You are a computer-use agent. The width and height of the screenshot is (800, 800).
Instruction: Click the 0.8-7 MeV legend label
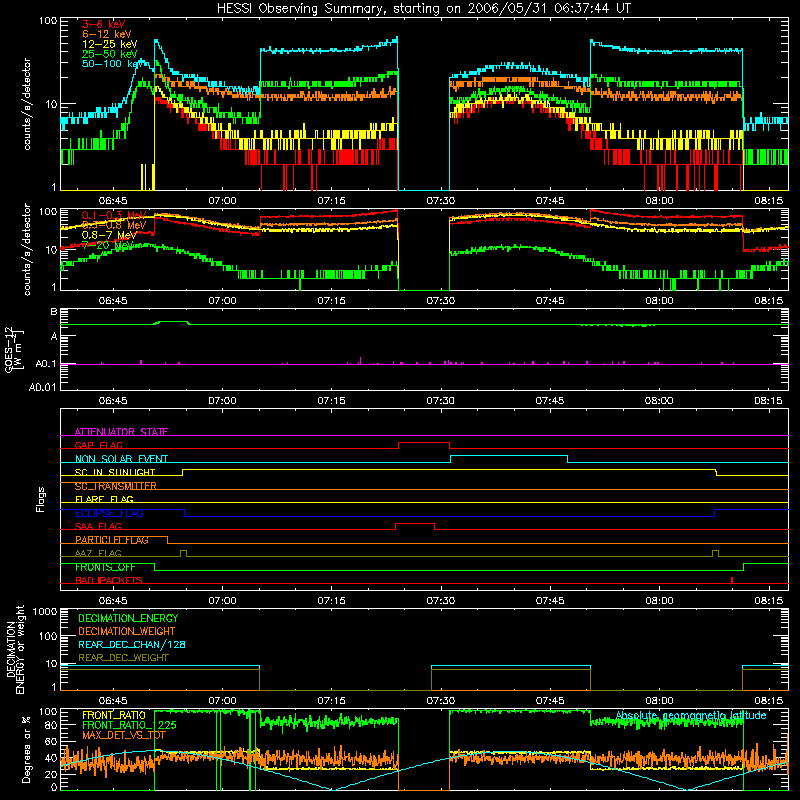point(109,235)
